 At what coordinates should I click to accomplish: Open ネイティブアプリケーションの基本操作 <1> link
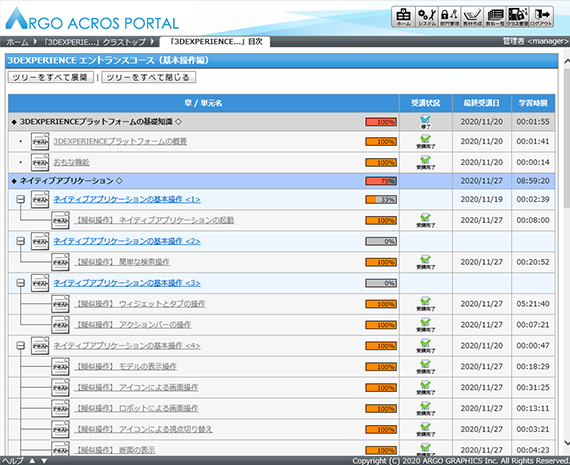(x=127, y=200)
